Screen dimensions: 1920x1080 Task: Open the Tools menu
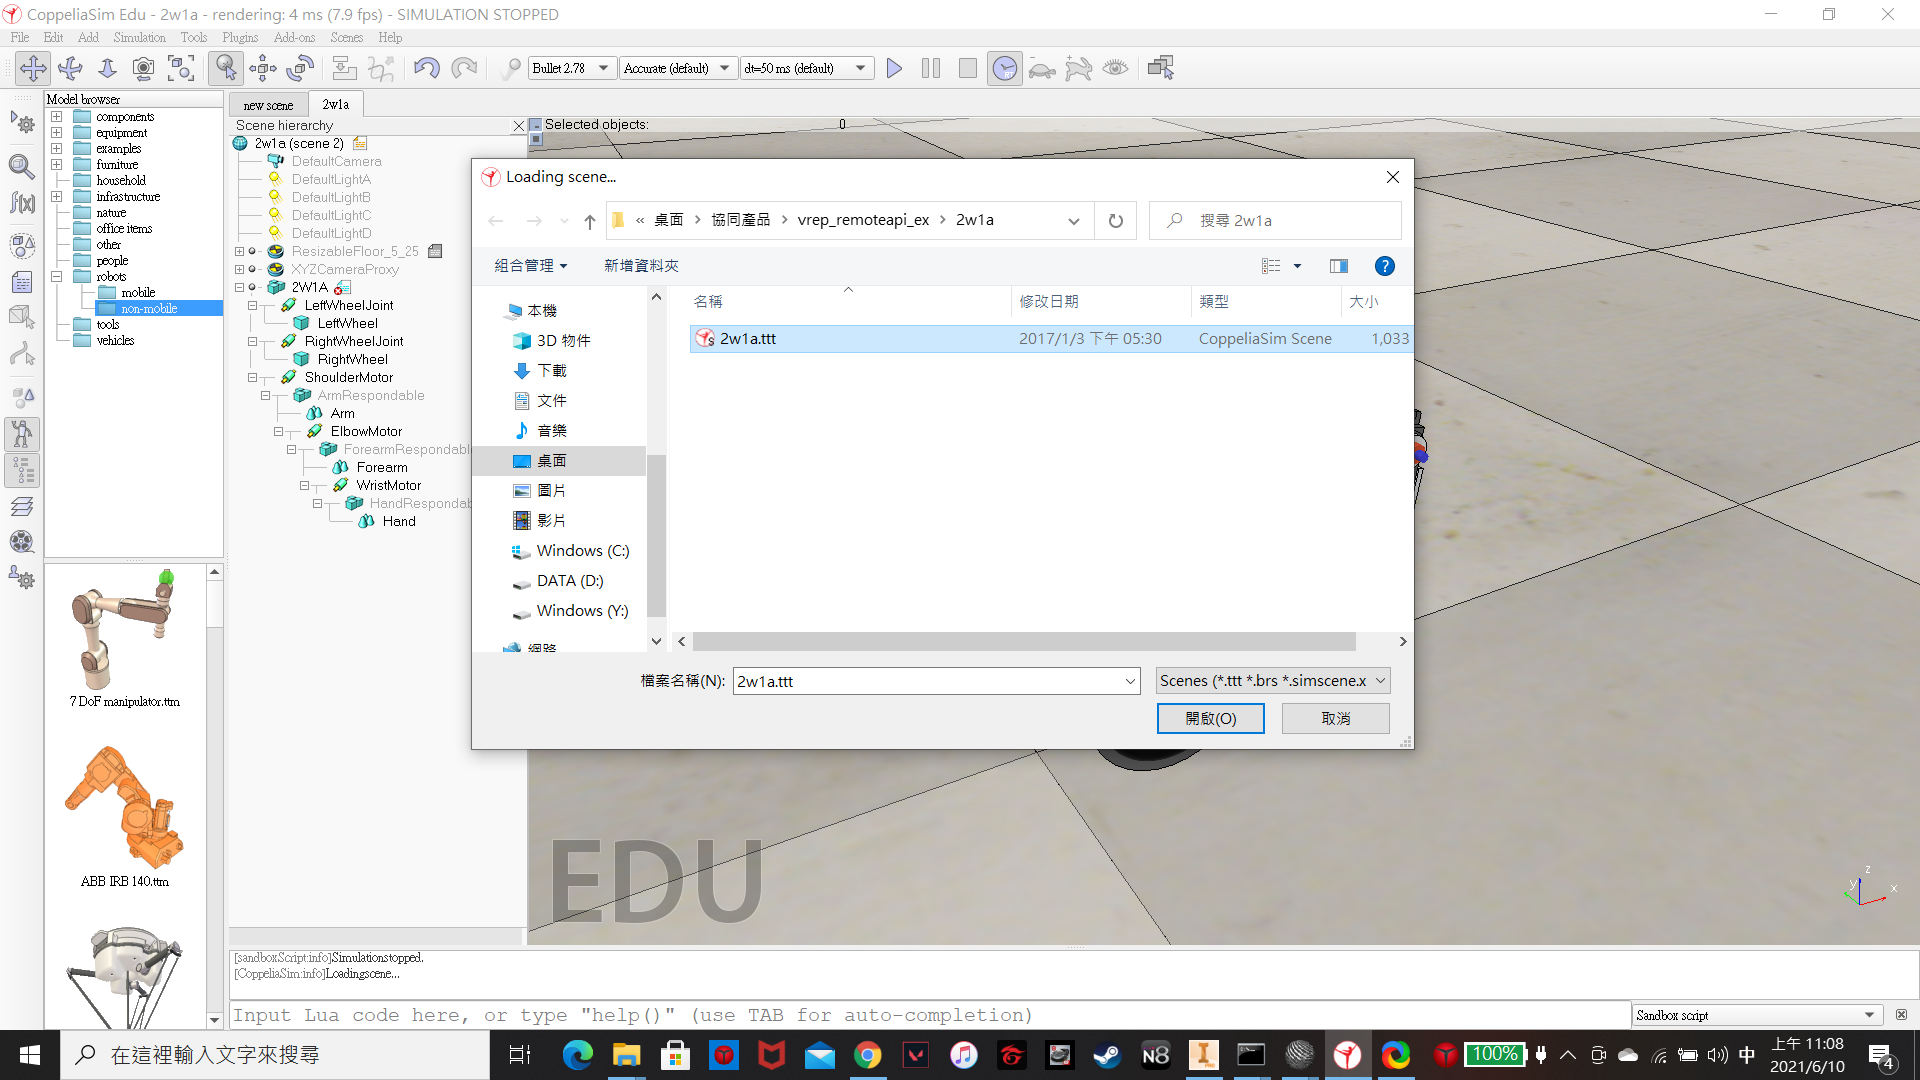point(194,37)
